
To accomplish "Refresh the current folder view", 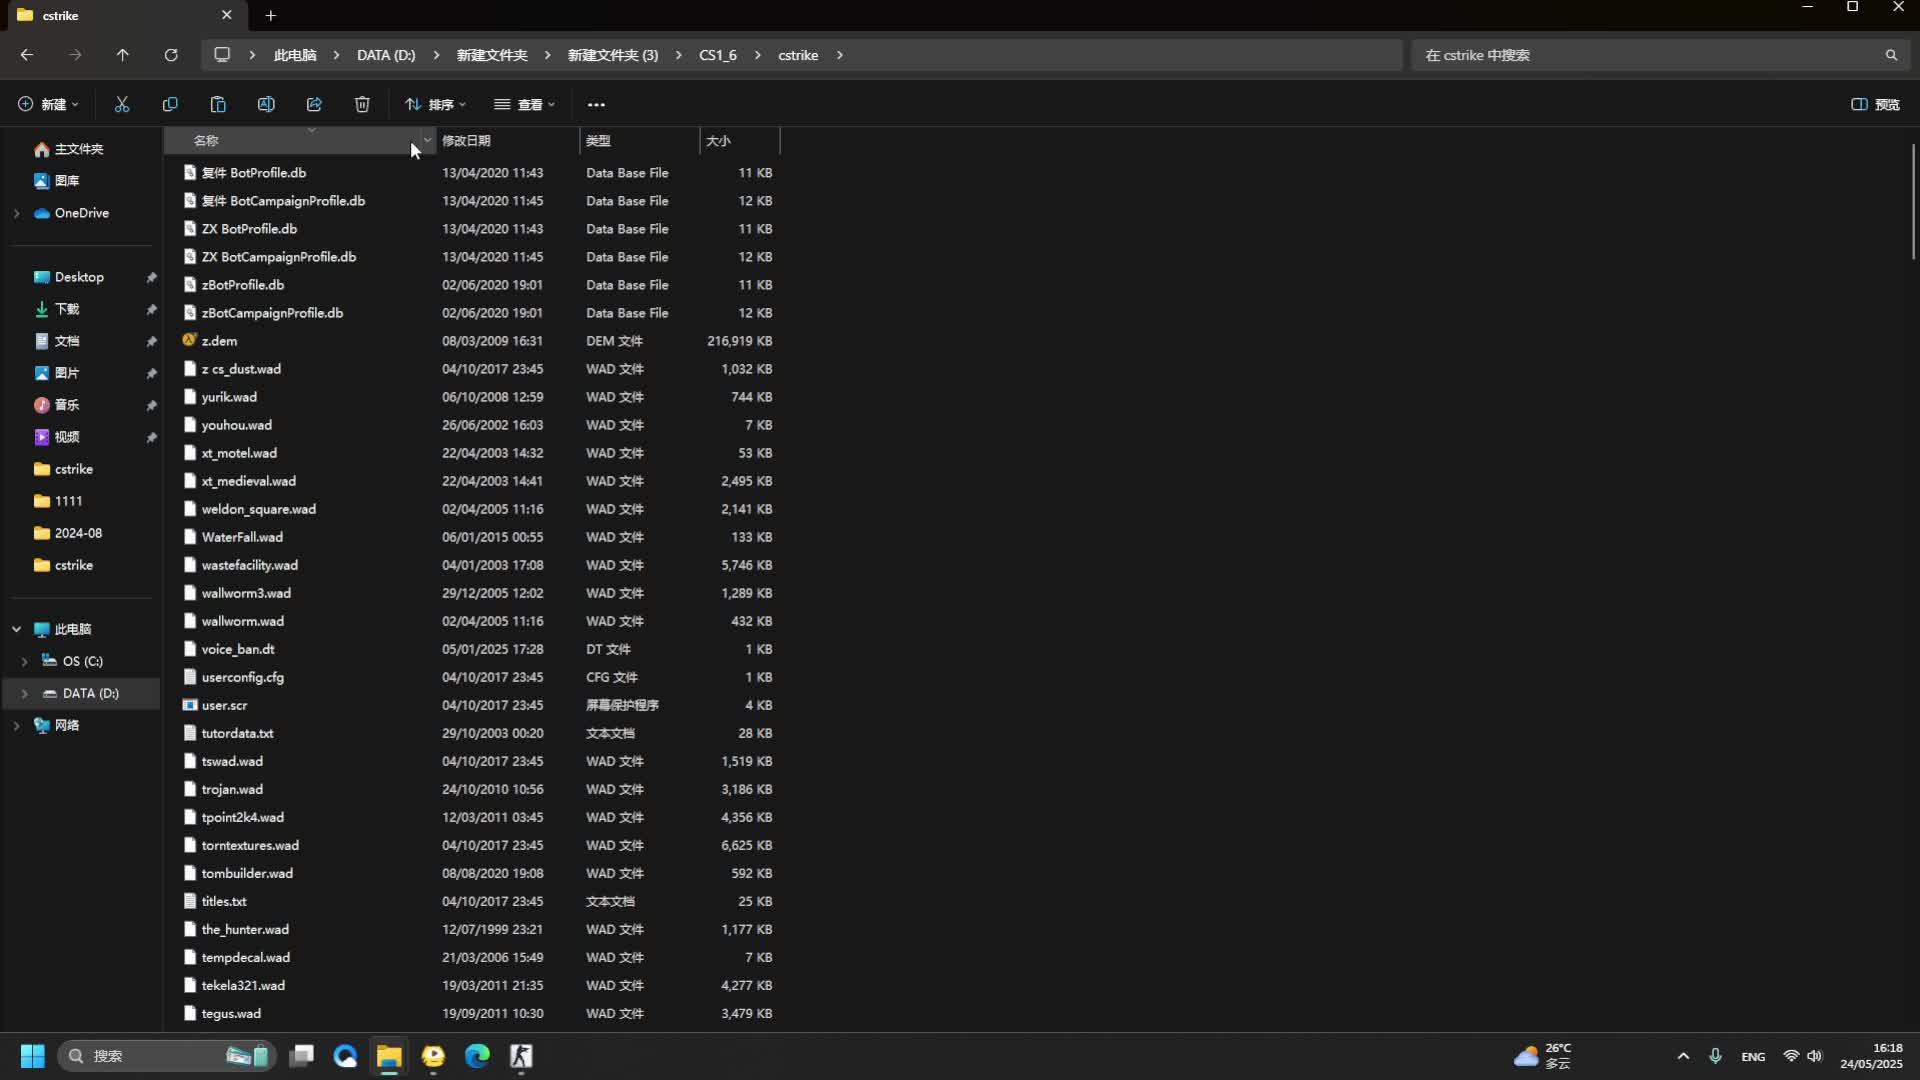I will coord(171,55).
